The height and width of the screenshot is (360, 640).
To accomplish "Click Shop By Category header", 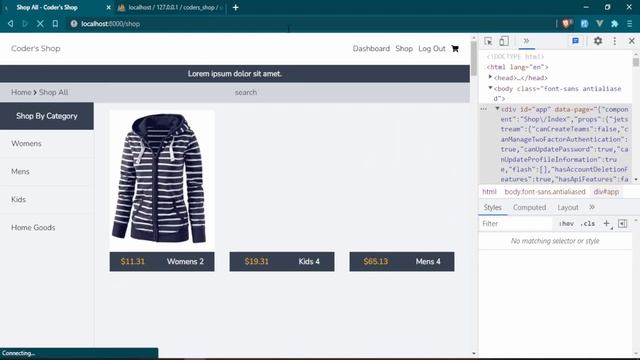I will 47,116.
